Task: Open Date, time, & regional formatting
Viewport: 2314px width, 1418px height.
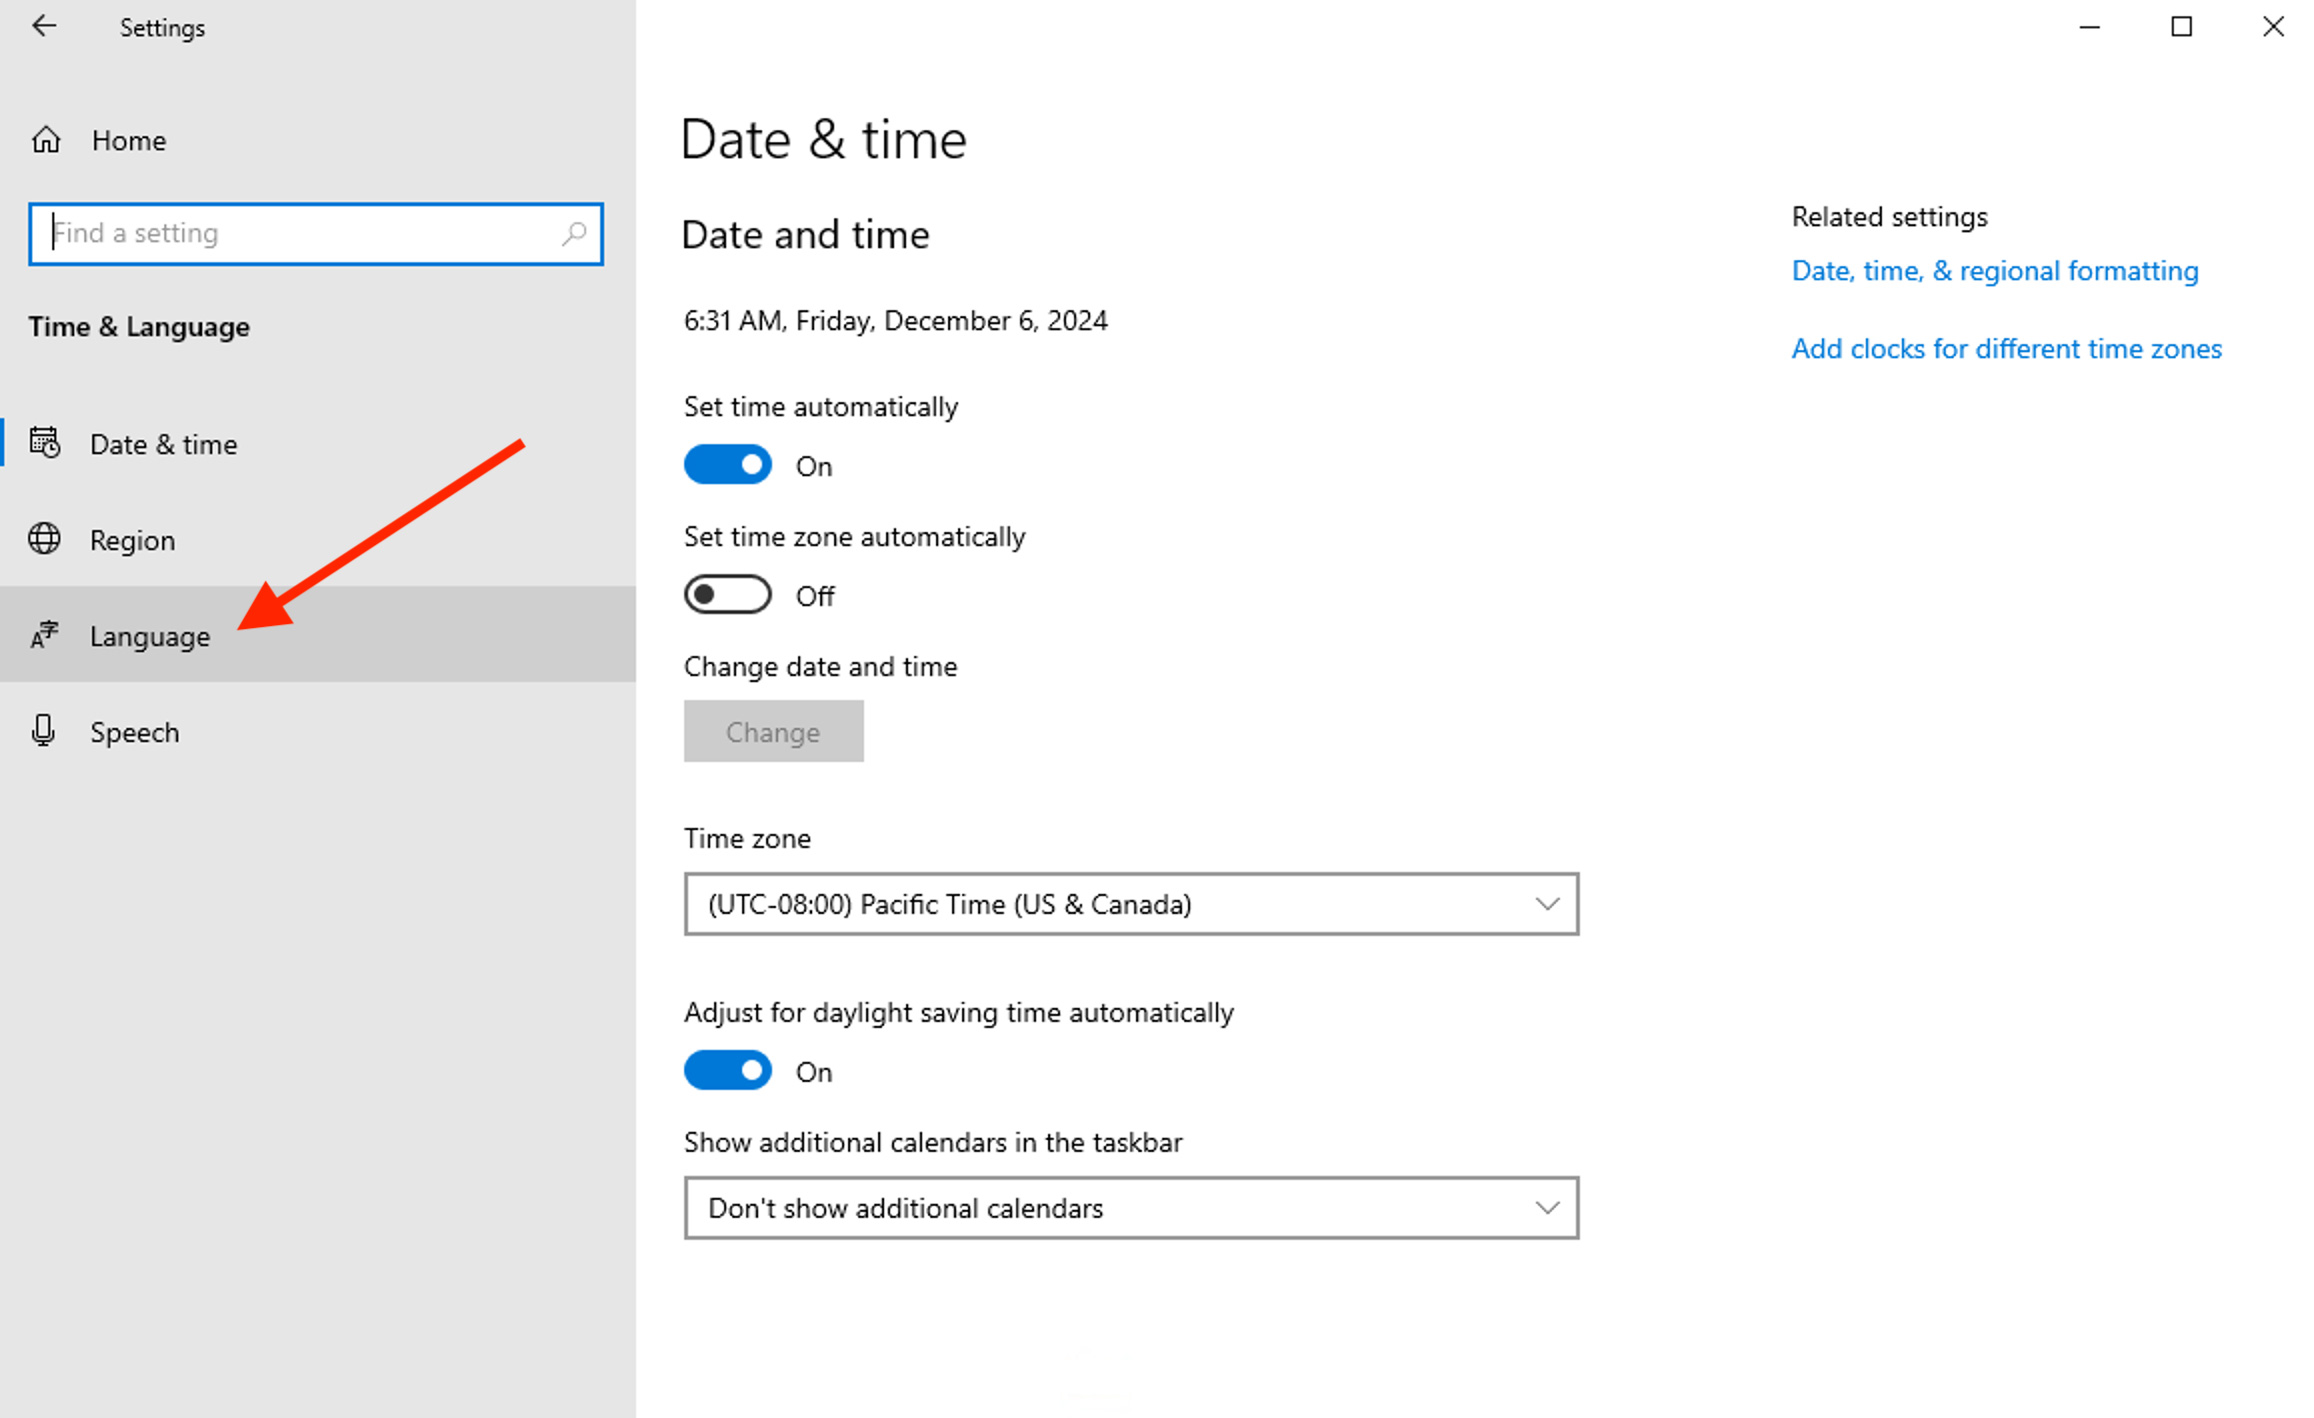Action: pos(1993,269)
